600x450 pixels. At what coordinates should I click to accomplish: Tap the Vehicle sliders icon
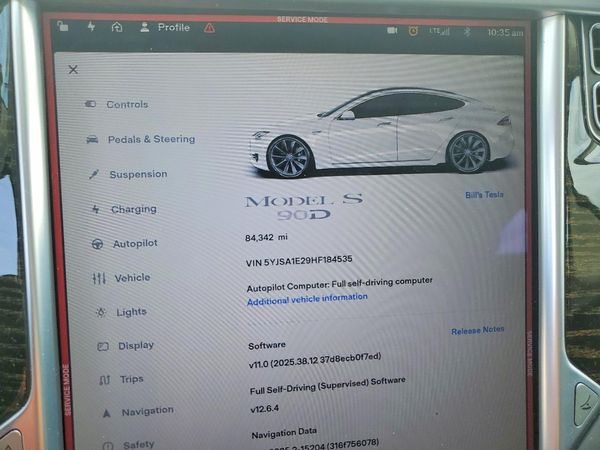99,278
